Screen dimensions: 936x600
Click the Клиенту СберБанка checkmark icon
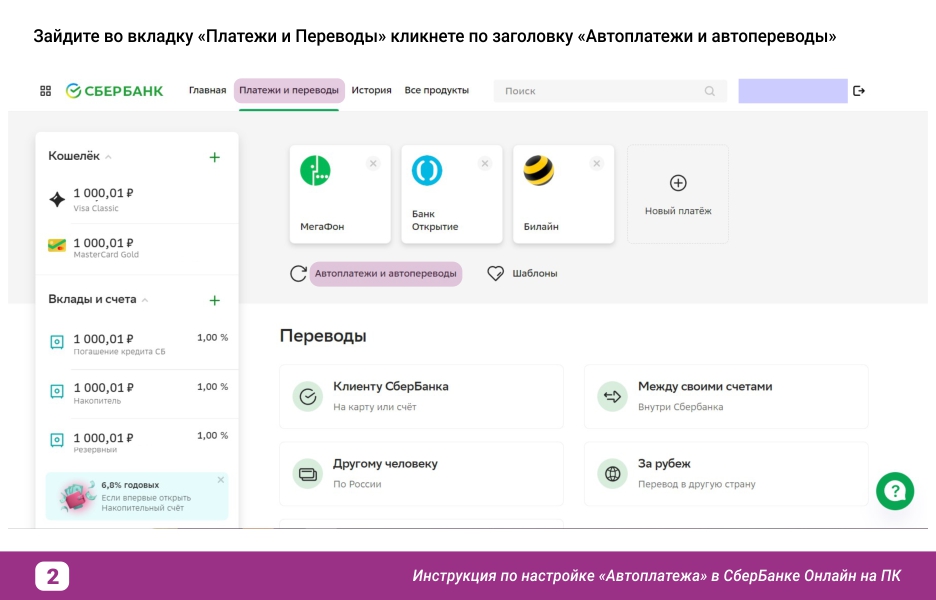(307, 396)
